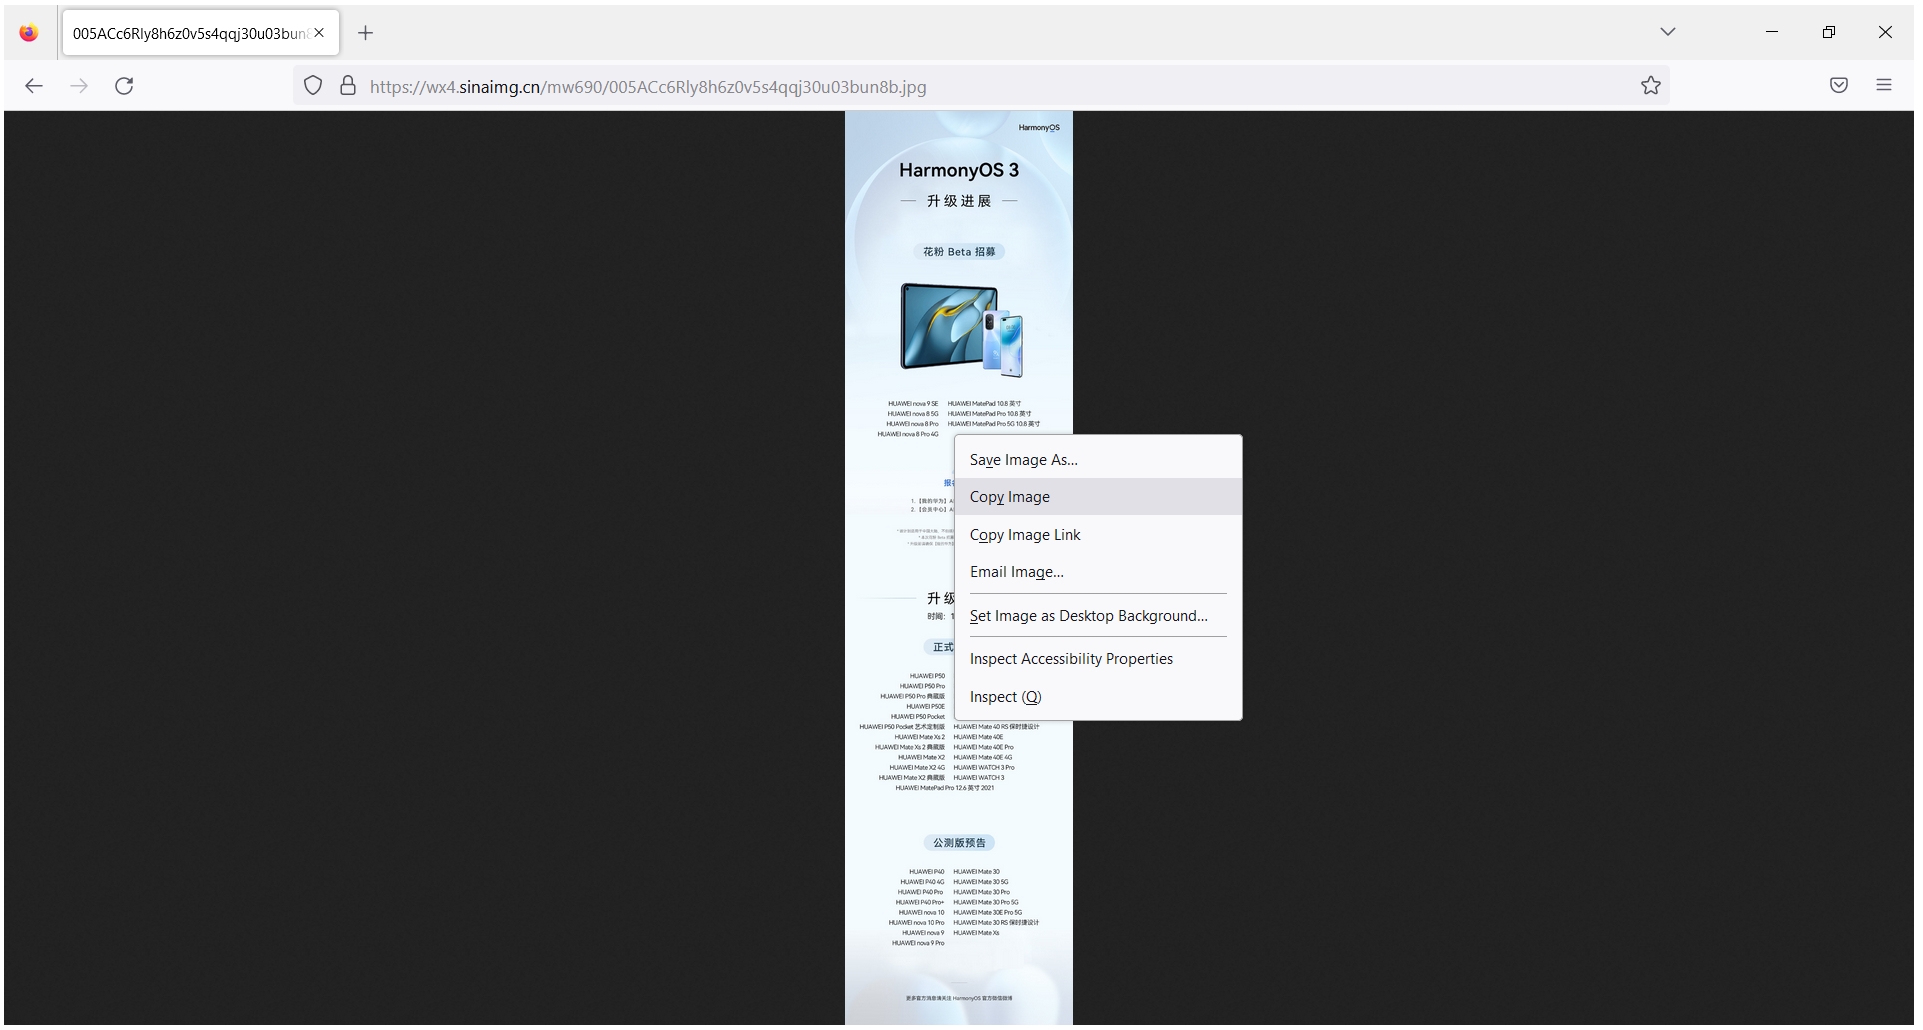Viewport: 1923px width, 1030px height.
Task: Click the padlock site security icon
Action: click(347, 86)
